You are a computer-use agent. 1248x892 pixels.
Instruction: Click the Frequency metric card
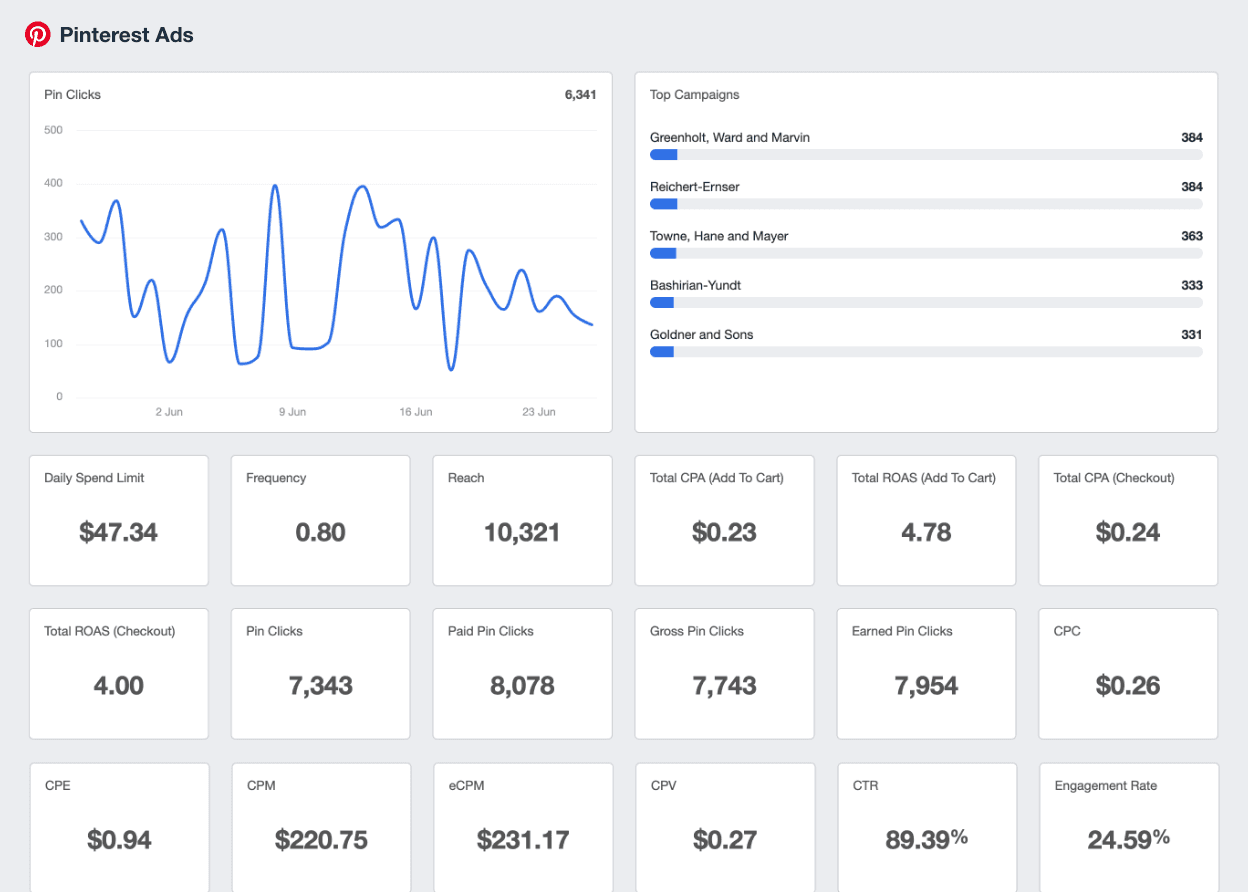click(320, 520)
